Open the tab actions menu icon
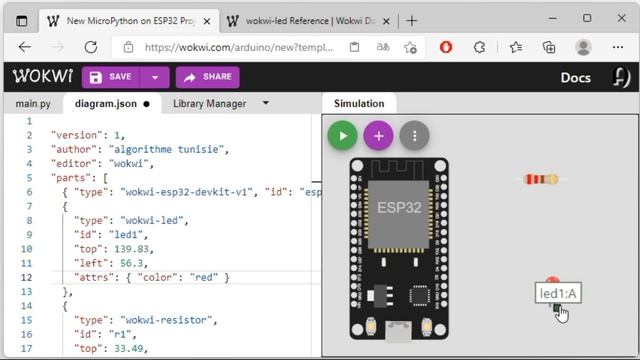 point(22,21)
